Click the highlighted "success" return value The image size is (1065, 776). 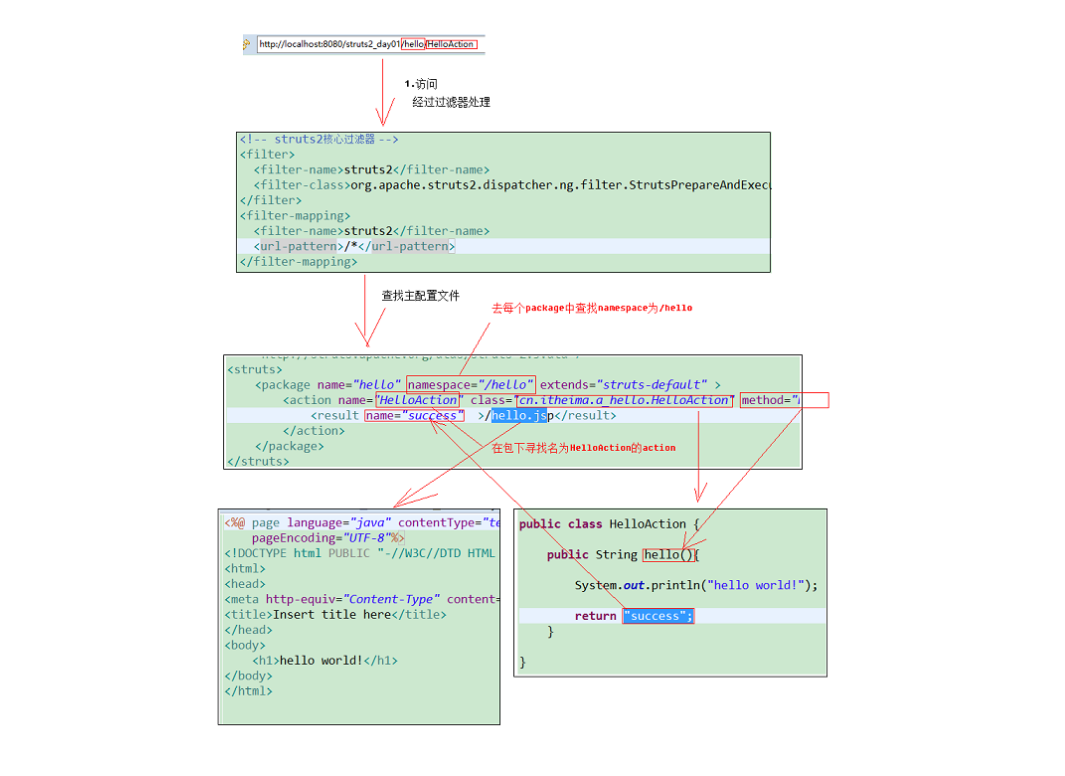click(x=657, y=616)
